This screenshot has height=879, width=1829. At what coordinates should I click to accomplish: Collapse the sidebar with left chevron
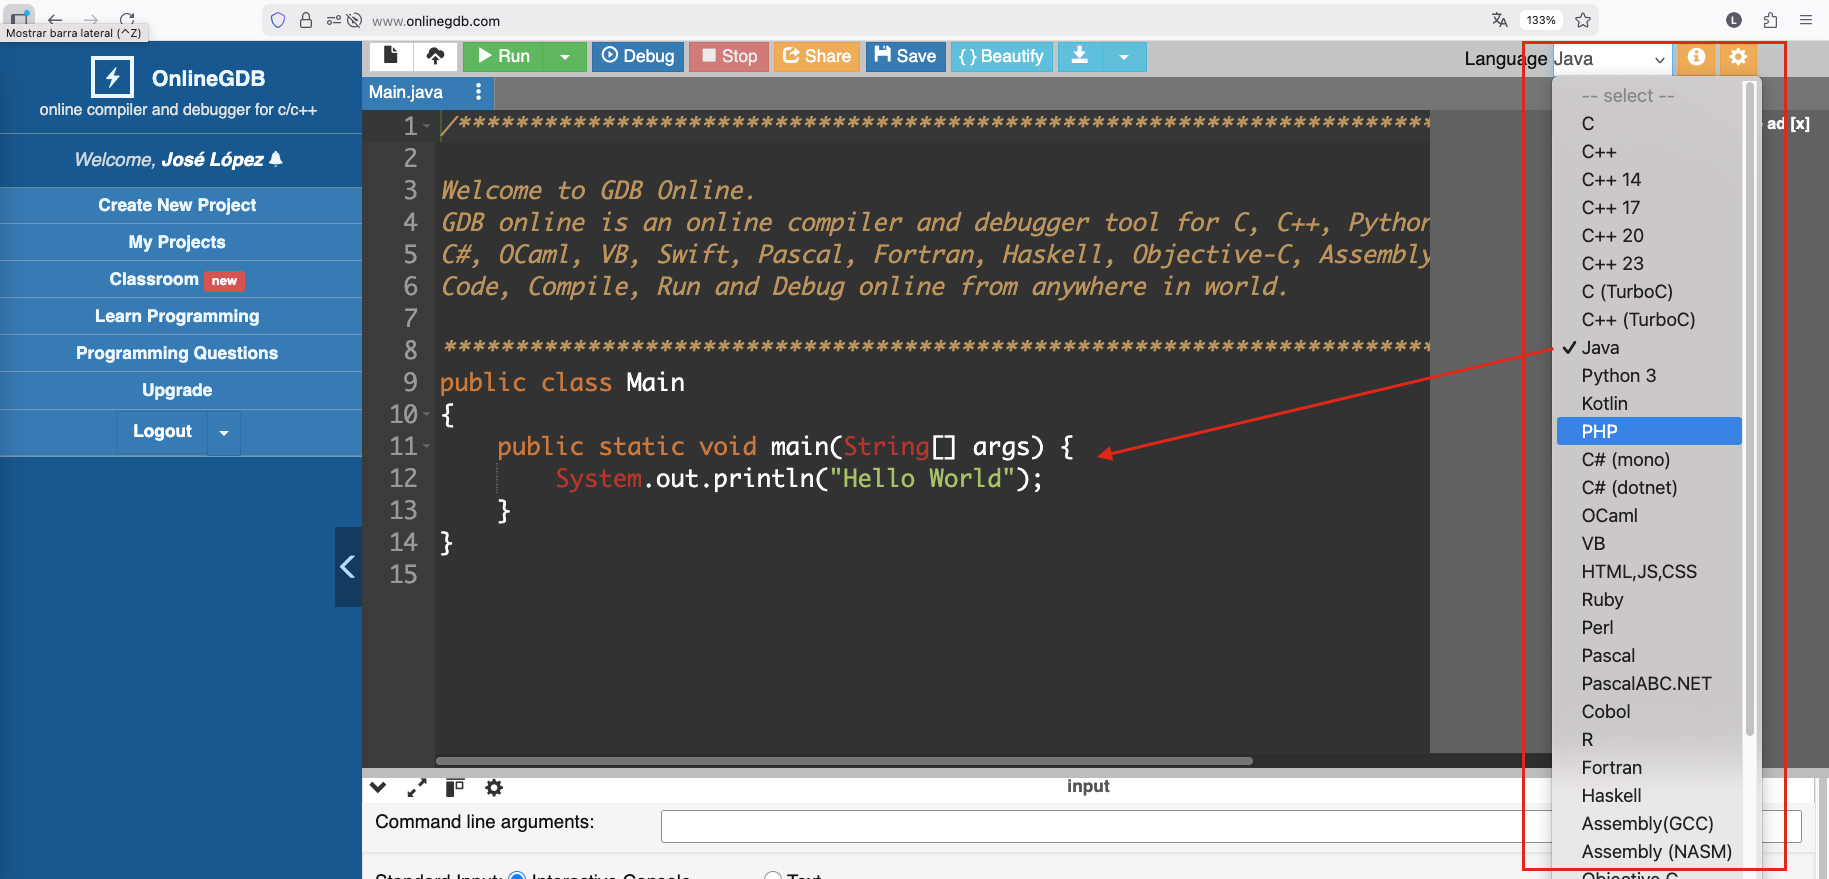click(x=347, y=567)
